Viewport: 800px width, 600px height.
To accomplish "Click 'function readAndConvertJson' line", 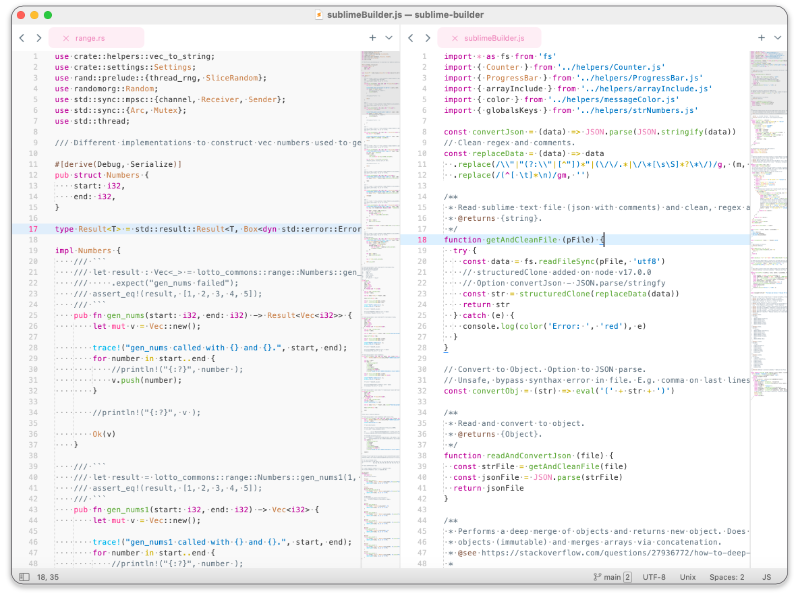I will tap(529, 456).
